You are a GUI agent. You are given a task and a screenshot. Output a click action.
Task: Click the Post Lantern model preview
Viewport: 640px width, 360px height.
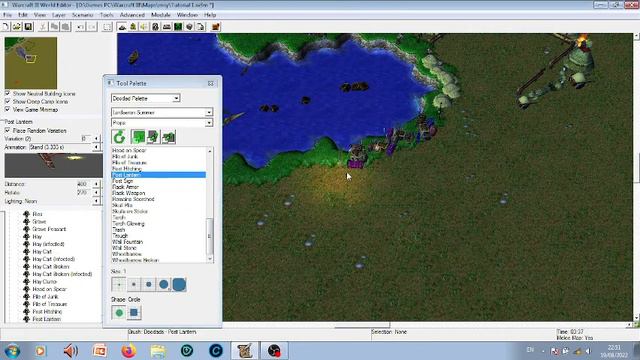[53, 165]
